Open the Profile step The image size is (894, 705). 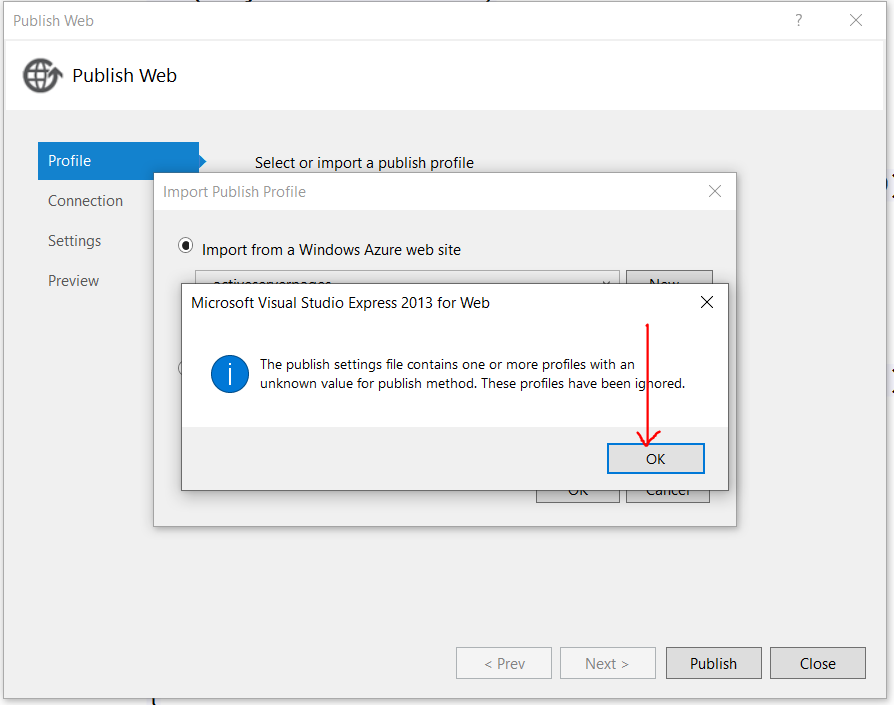click(118, 161)
